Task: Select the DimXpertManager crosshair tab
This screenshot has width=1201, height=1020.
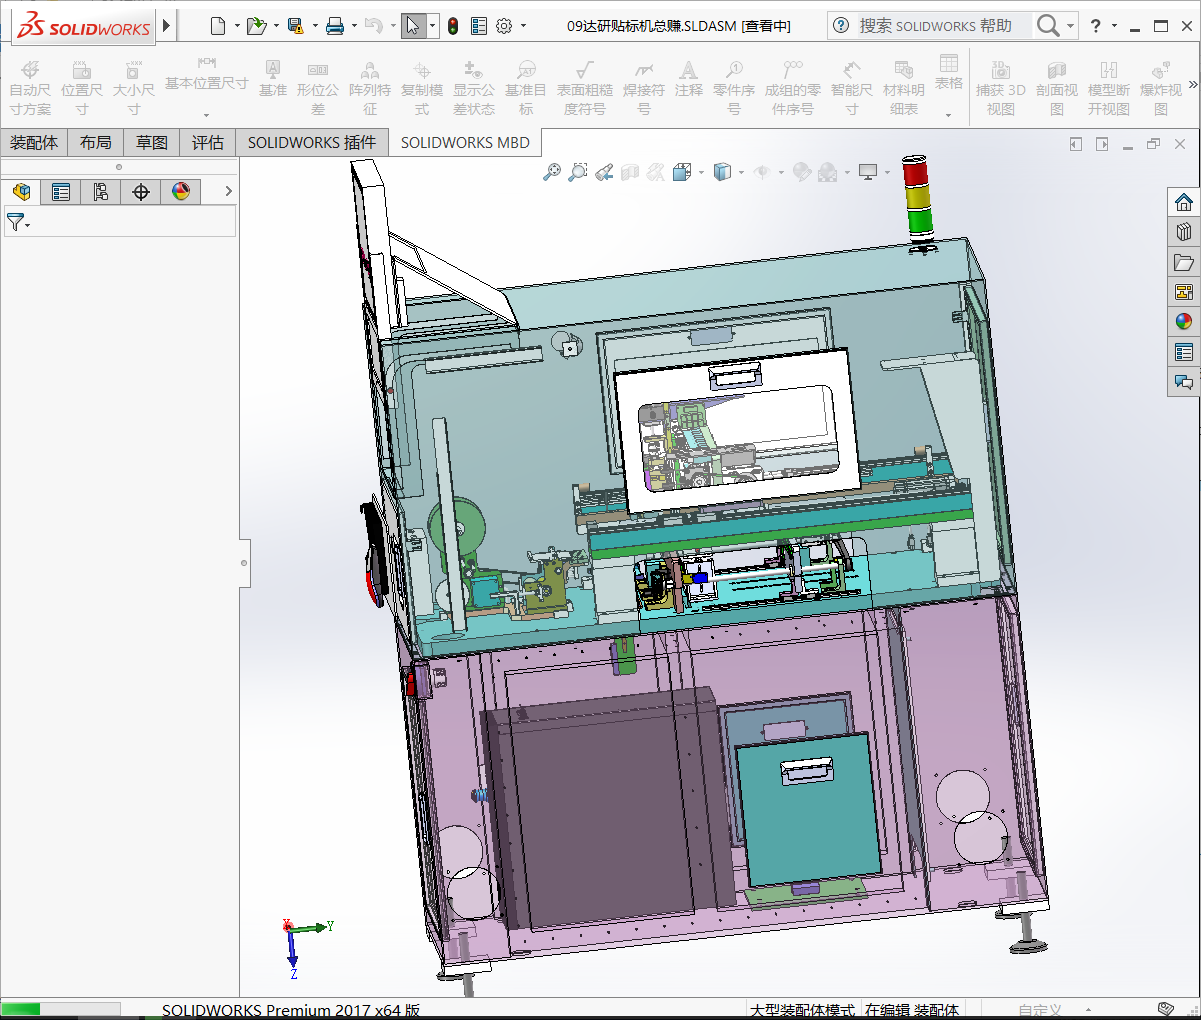Action: tap(141, 192)
